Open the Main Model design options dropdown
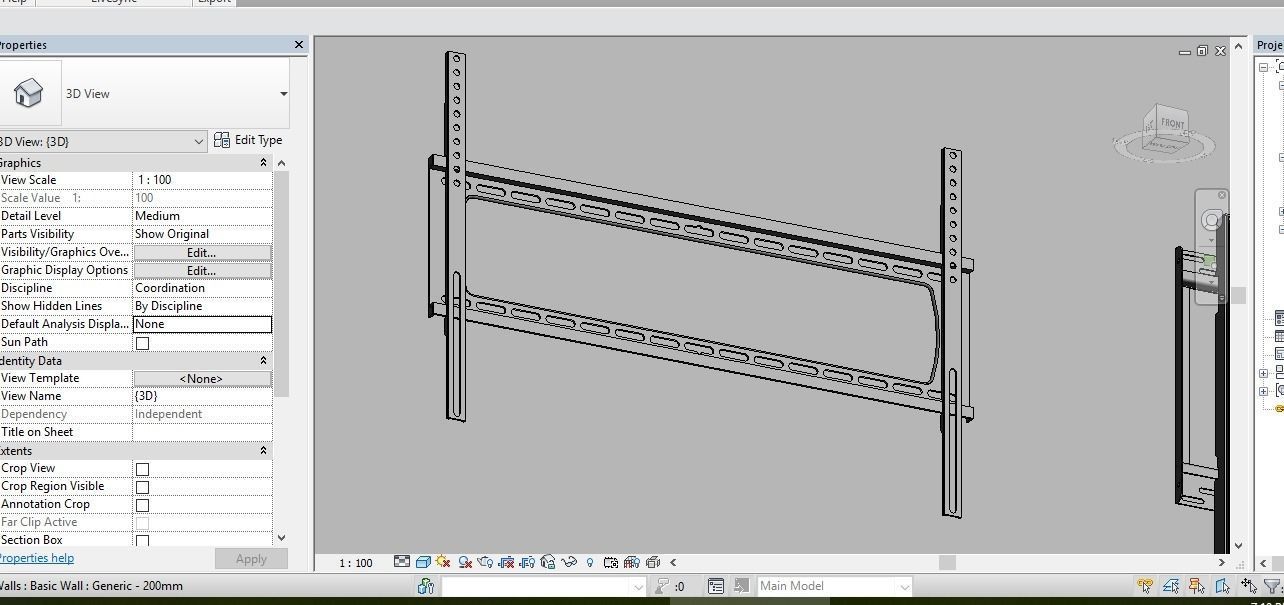Screen dimensions: 1284x605 (x=907, y=585)
